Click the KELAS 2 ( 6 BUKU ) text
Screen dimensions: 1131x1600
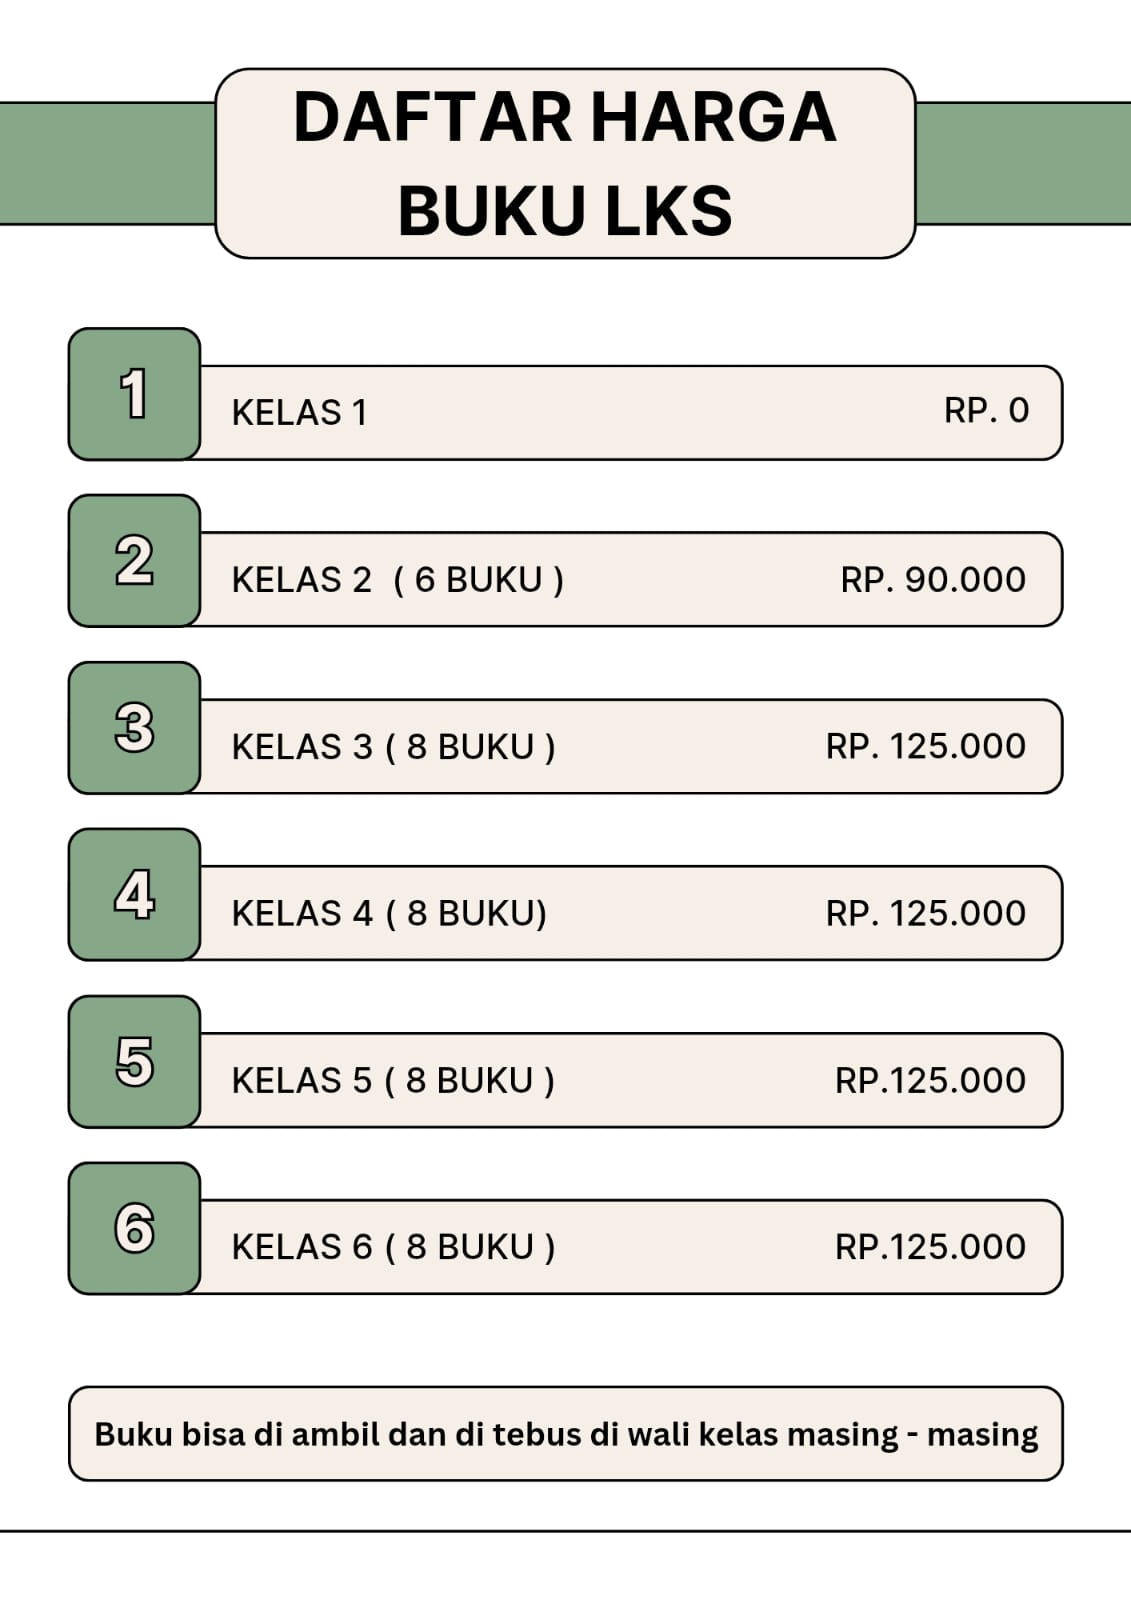tap(397, 580)
